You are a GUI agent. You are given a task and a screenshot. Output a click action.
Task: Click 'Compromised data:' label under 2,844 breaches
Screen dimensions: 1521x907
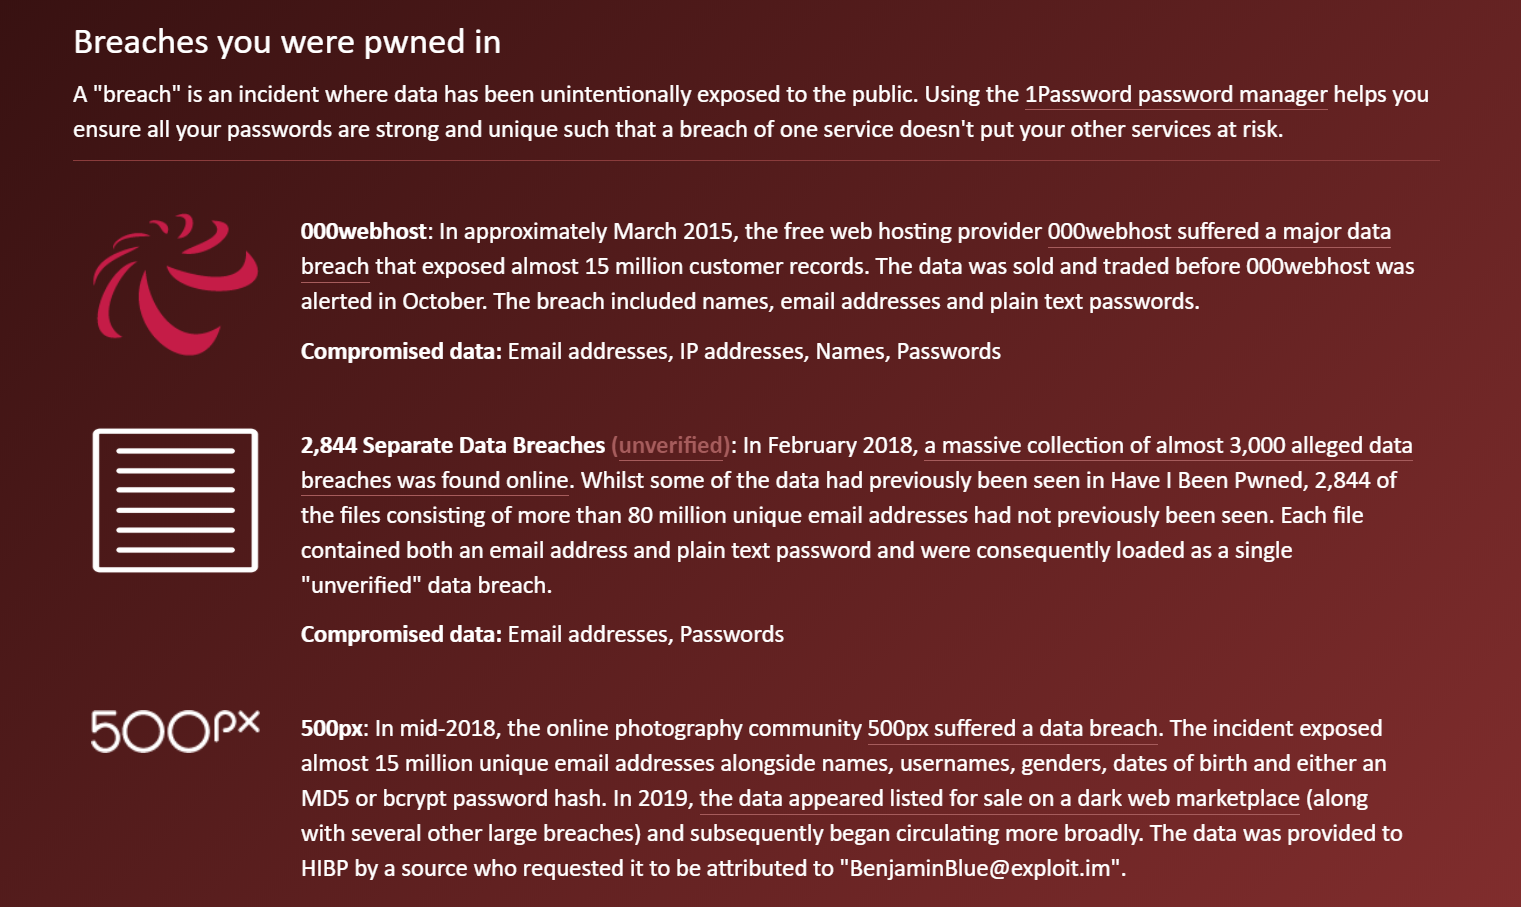pyautogui.click(x=401, y=635)
